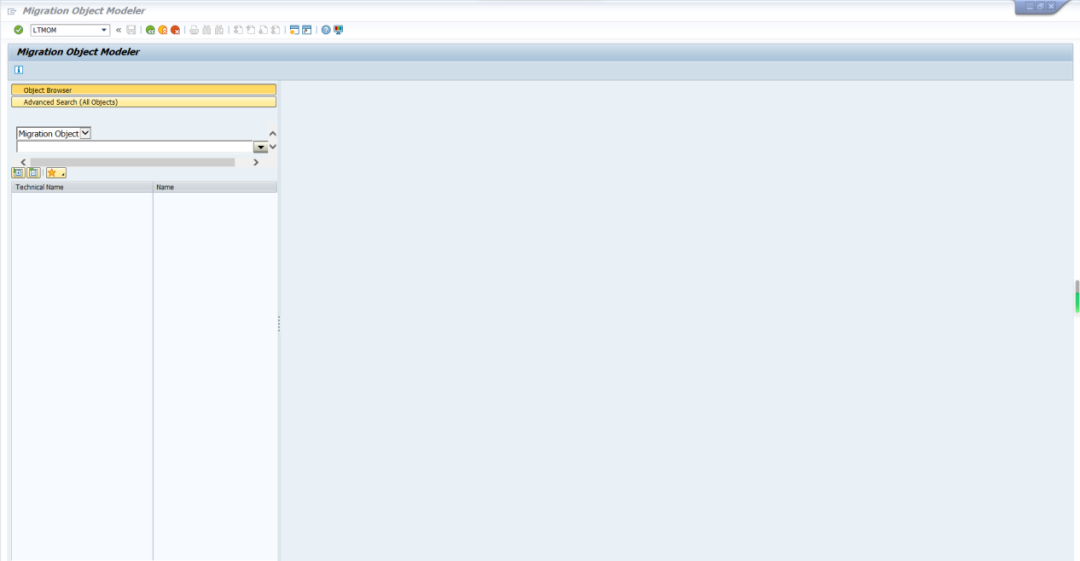Click the Last Page icon
The image size is (1080, 561).
(276, 30)
